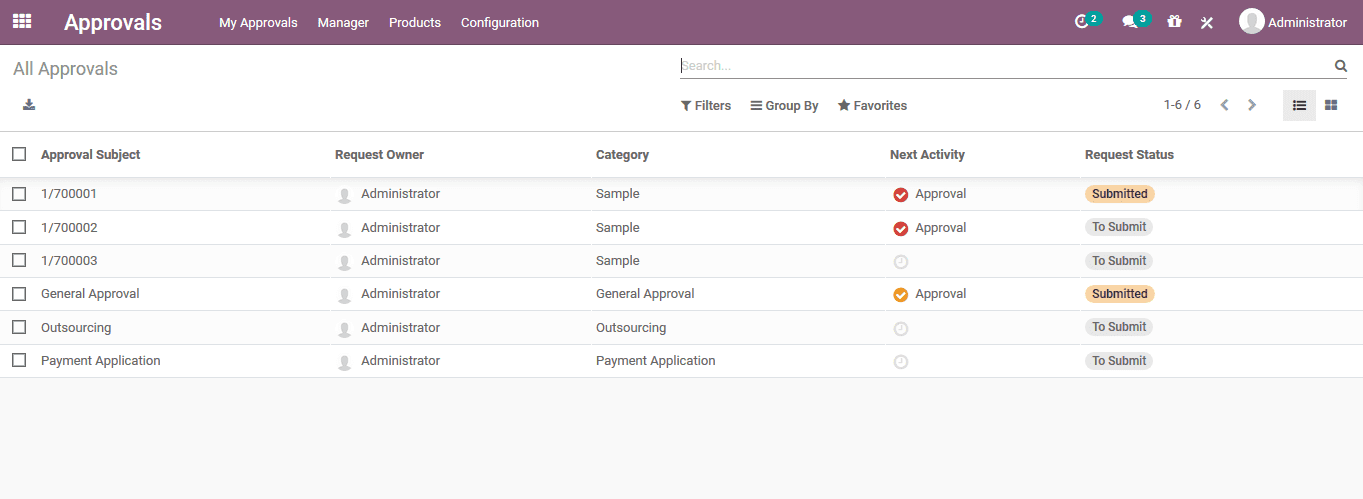Open the General Approval record
Image resolution: width=1363 pixels, height=499 pixels.
(x=90, y=294)
